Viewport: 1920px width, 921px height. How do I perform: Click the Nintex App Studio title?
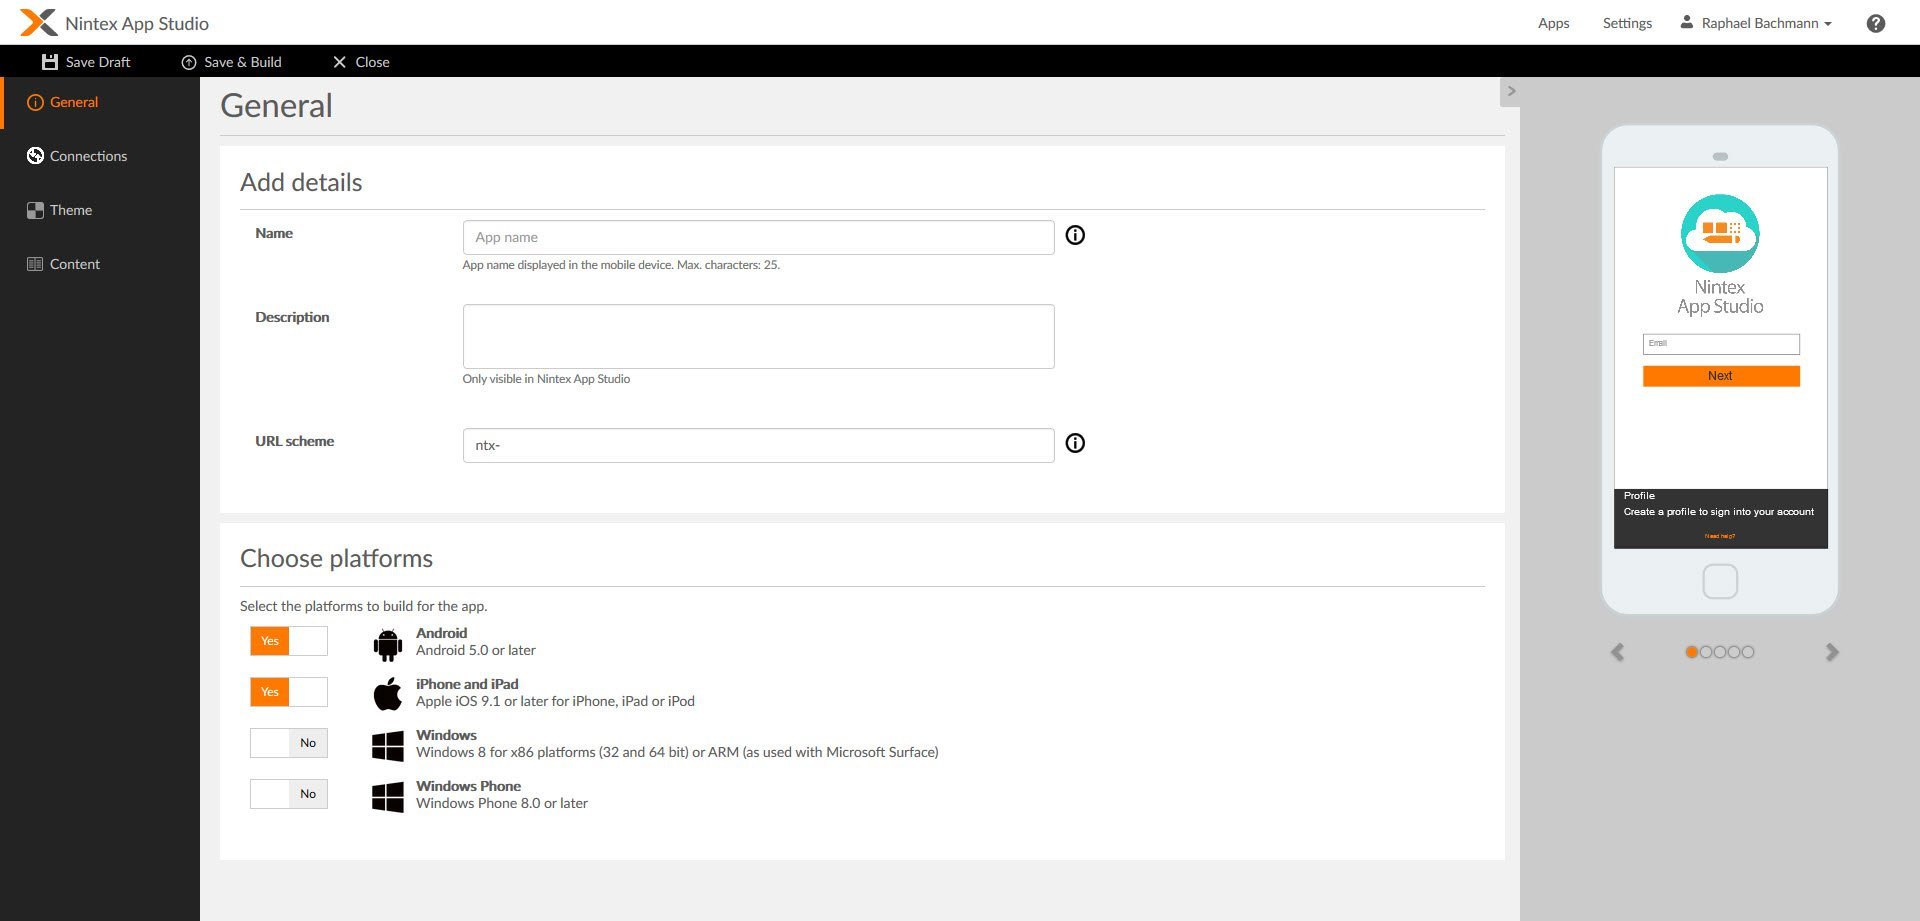click(137, 23)
